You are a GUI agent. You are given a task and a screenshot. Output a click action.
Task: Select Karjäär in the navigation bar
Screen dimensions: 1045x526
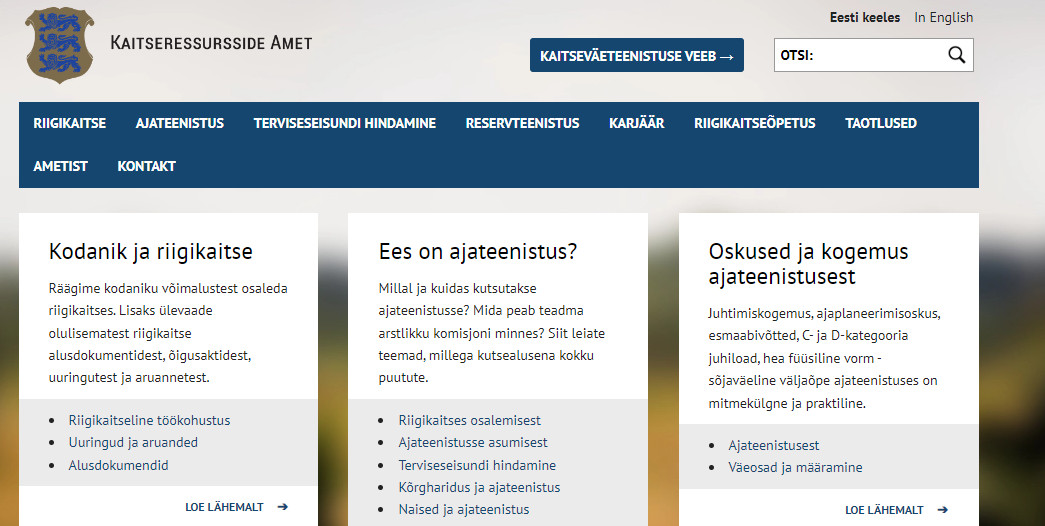(x=636, y=123)
